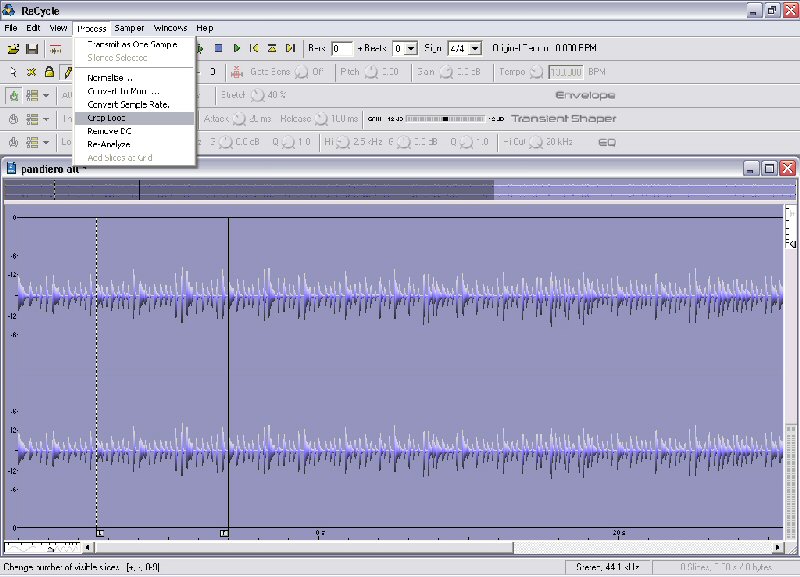
Task: Click the Tempo knob
Action: coord(536,72)
